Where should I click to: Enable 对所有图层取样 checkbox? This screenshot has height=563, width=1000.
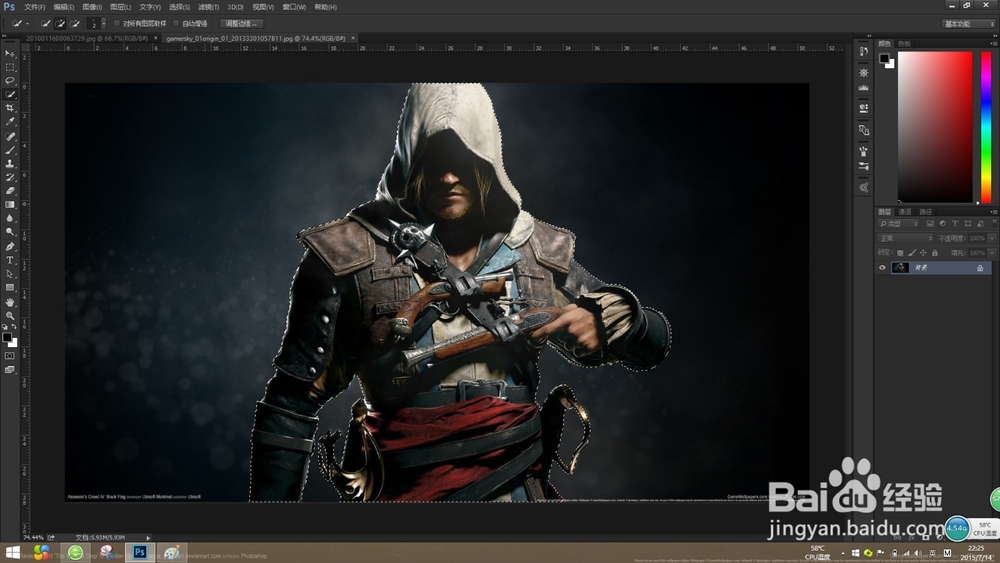point(117,24)
